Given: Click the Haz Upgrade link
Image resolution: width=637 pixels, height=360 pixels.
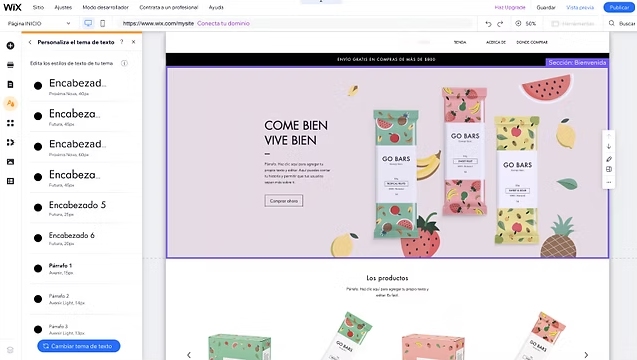Looking at the screenshot, I should pyautogui.click(x=510, y=7).
